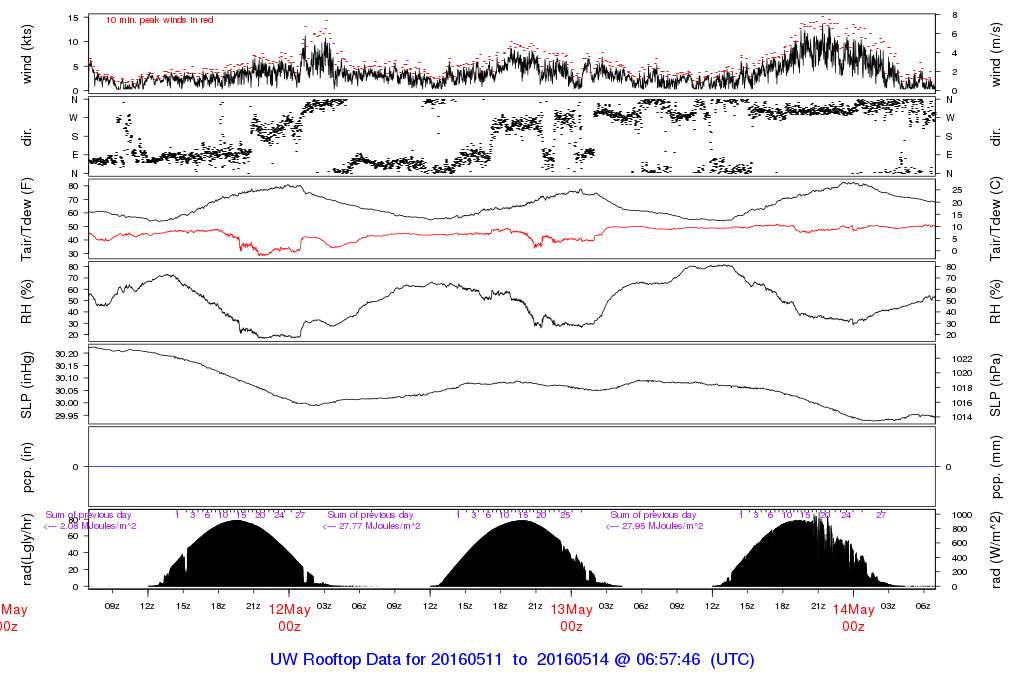The width and height of the screenshot is (1024, 700).
Task: Select the "rad(Lgly/hr)" axis label
Action: (27, 550)
